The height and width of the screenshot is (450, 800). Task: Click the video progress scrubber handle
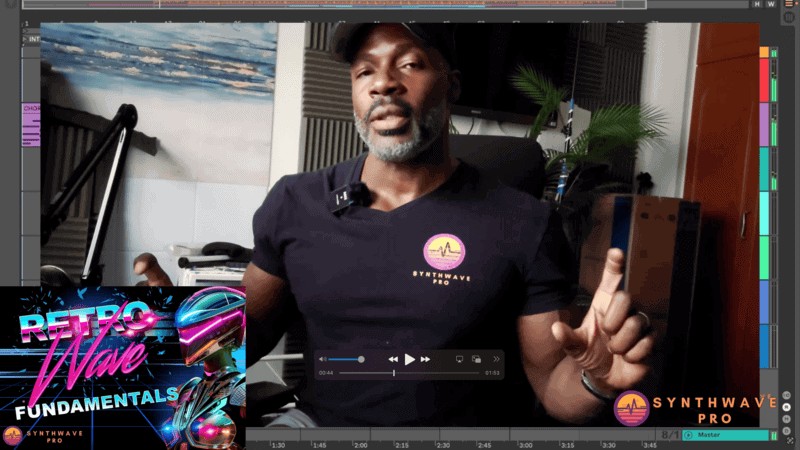pyautogui.click(x=394, y=373)
